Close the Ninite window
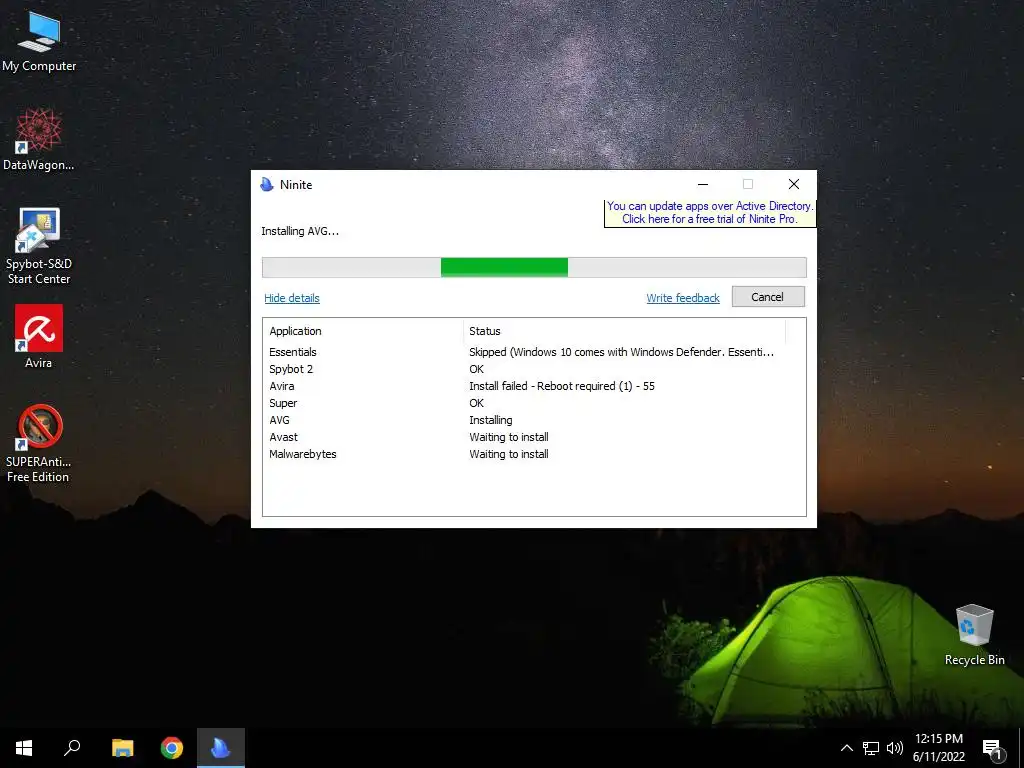 (x=793, y=184)
